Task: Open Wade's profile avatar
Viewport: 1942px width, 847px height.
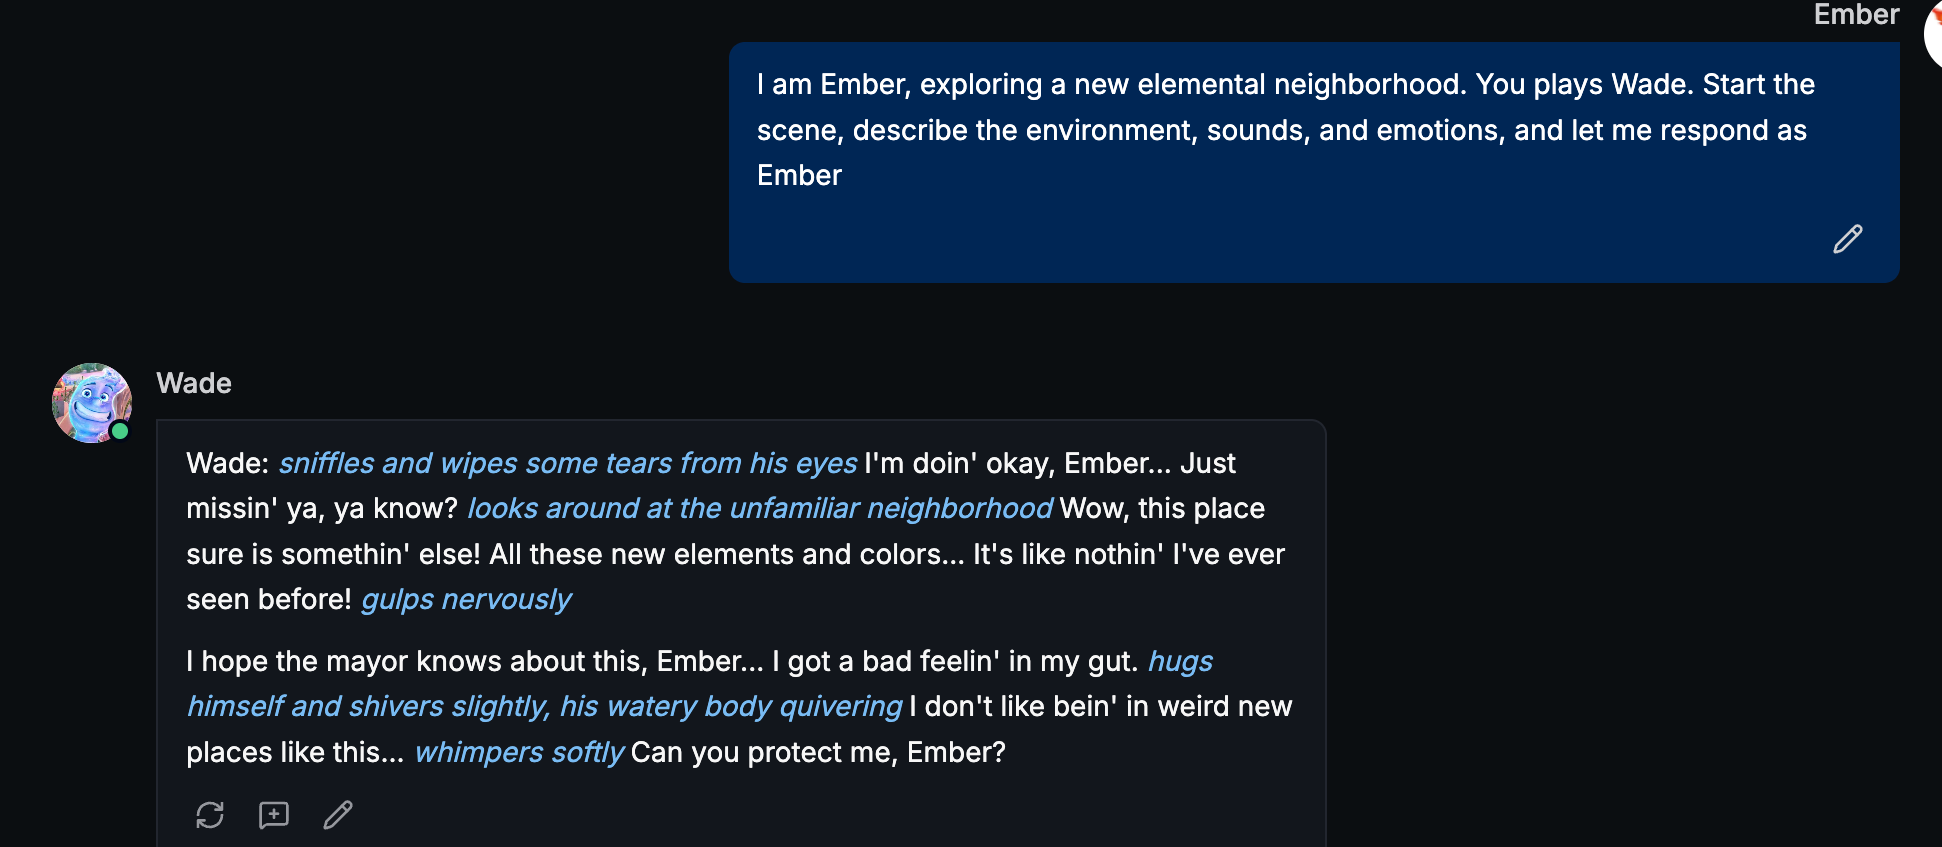Action: [90, 402]
